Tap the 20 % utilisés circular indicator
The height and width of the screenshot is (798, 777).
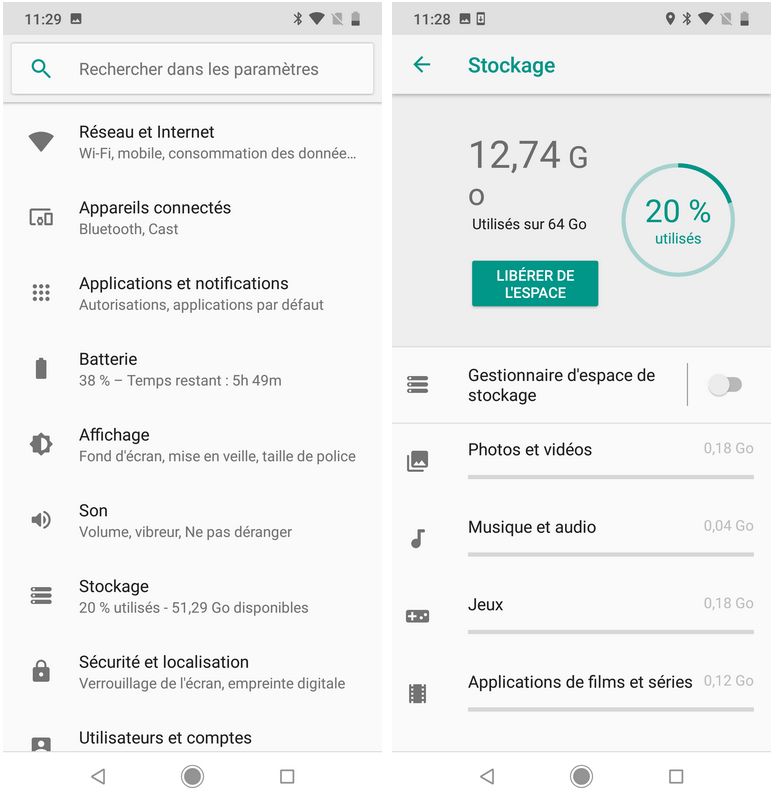tap(678, 220)
